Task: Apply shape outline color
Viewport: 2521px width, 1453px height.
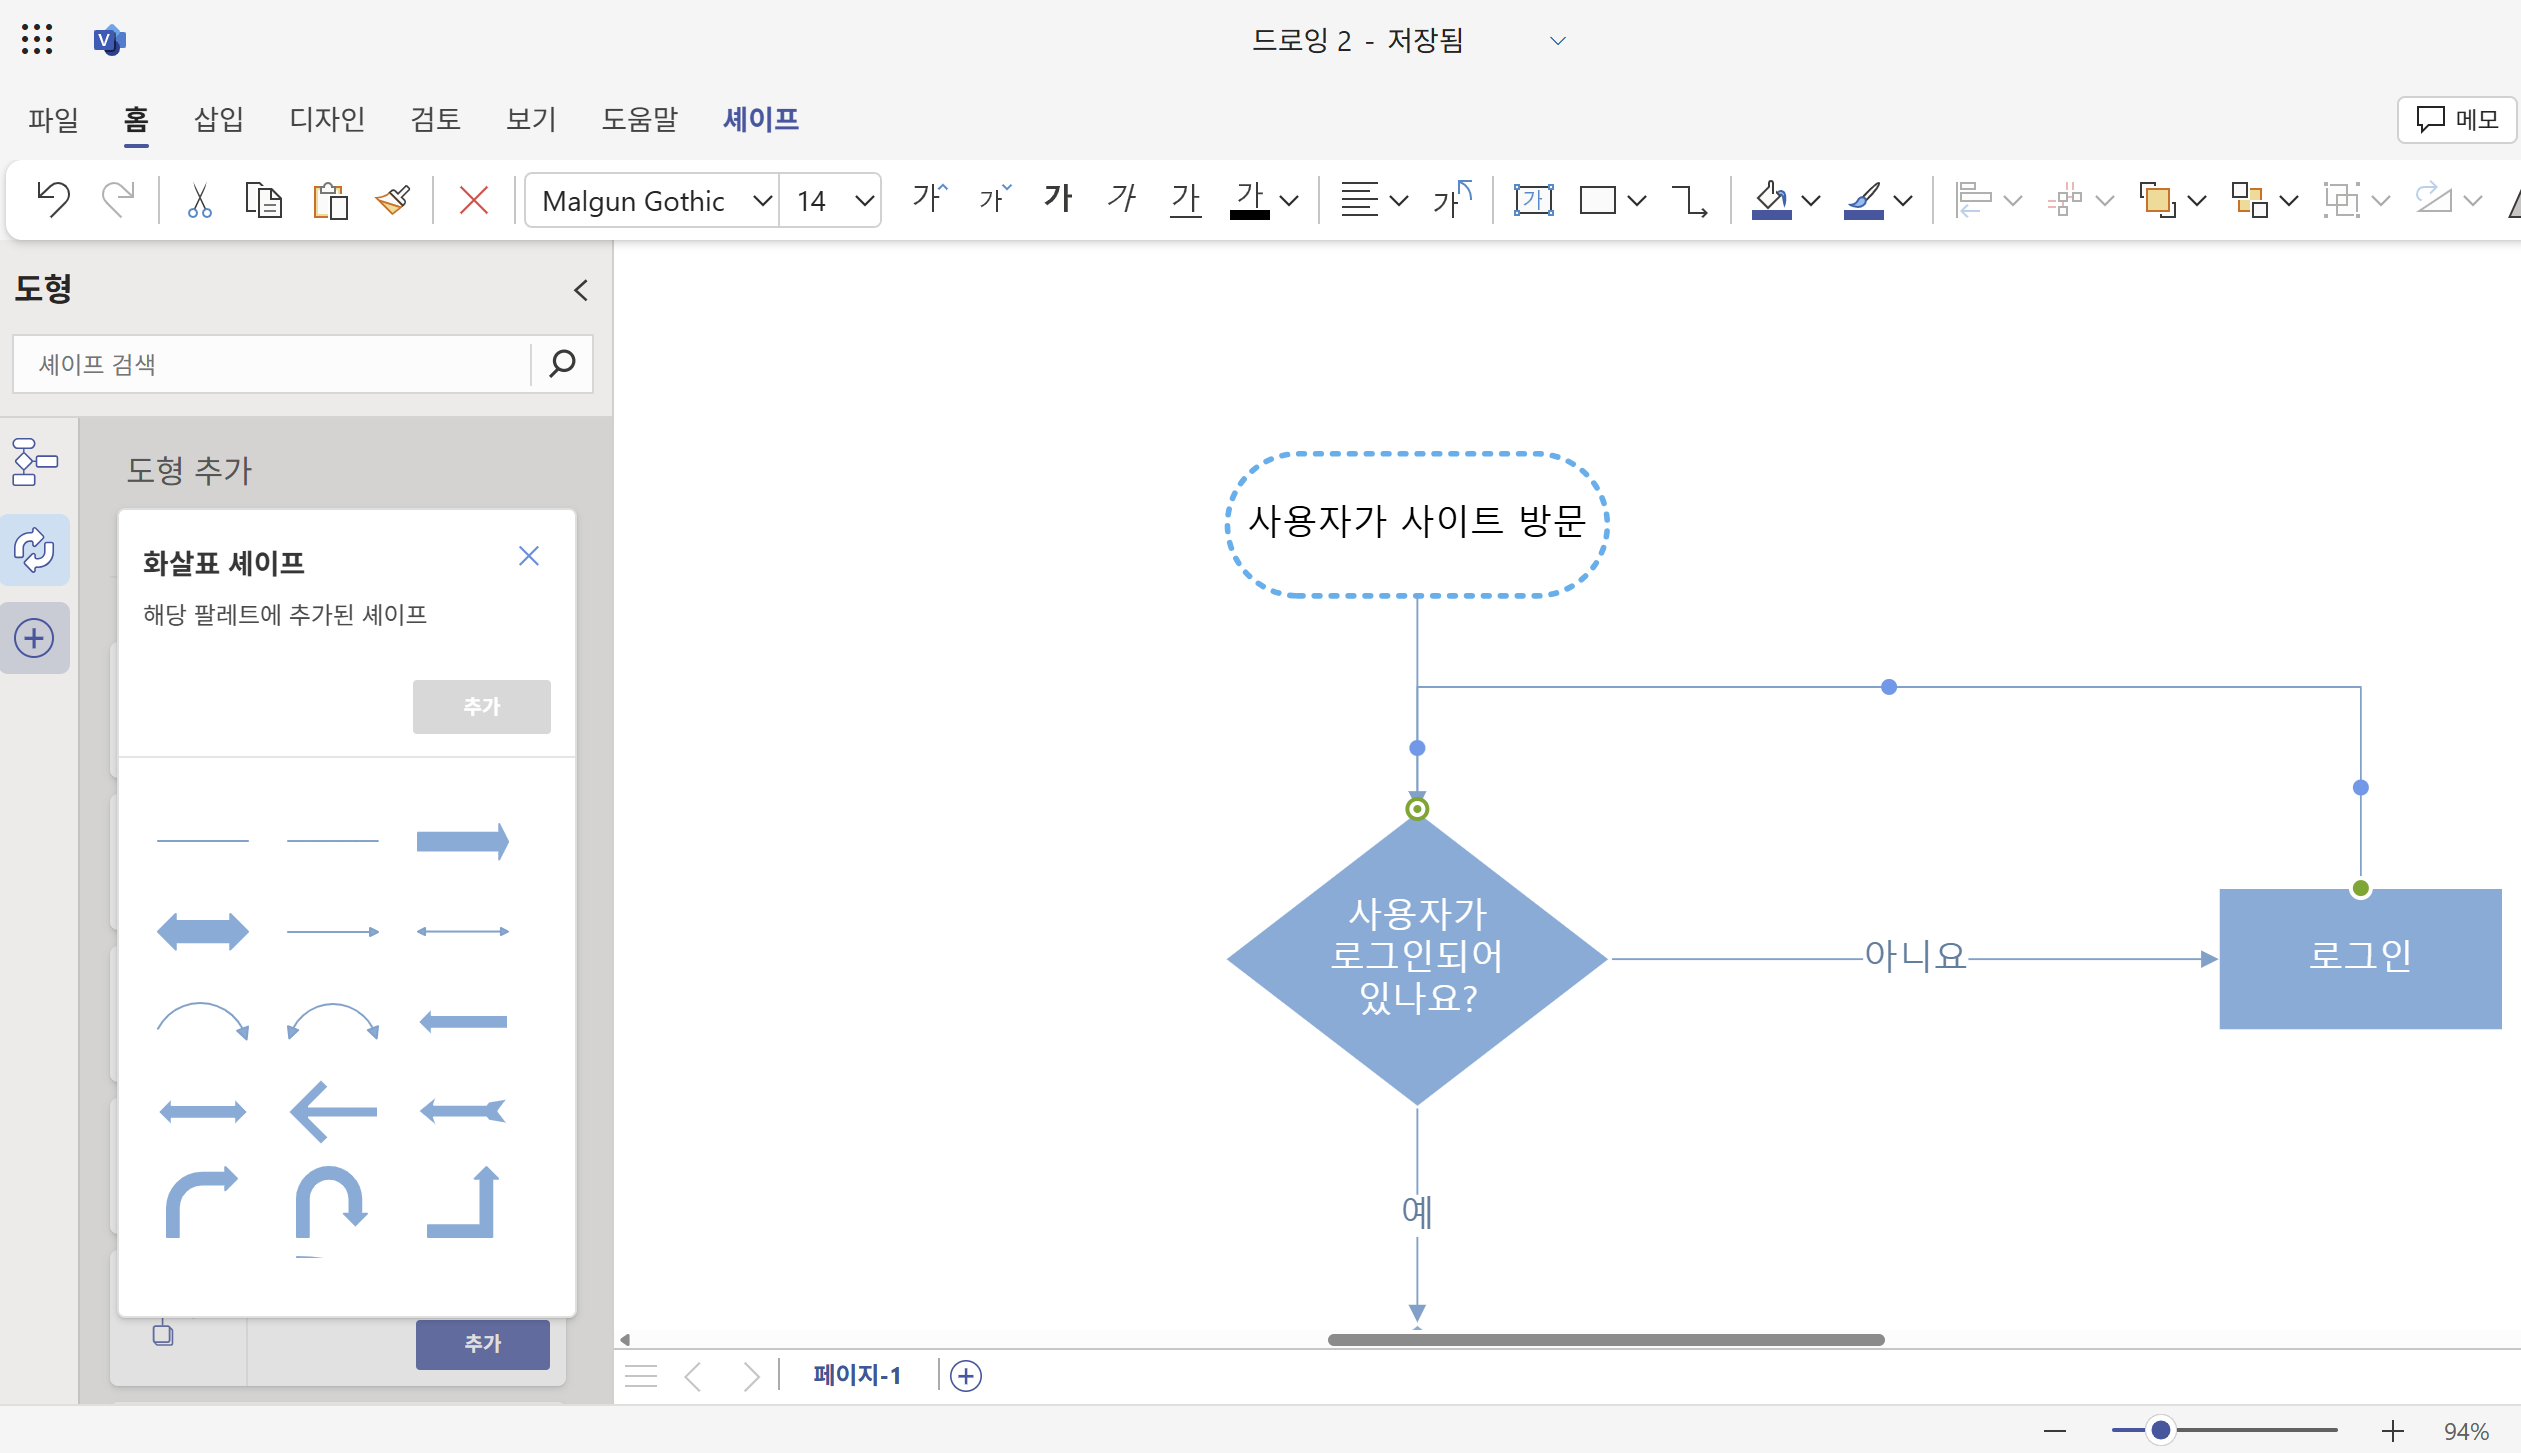Action: [1863, 199]
